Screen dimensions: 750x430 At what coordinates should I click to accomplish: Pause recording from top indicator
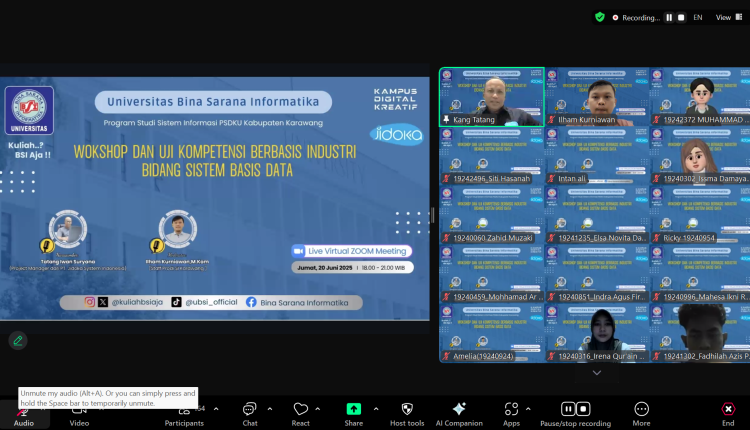[x=669, y=17]
